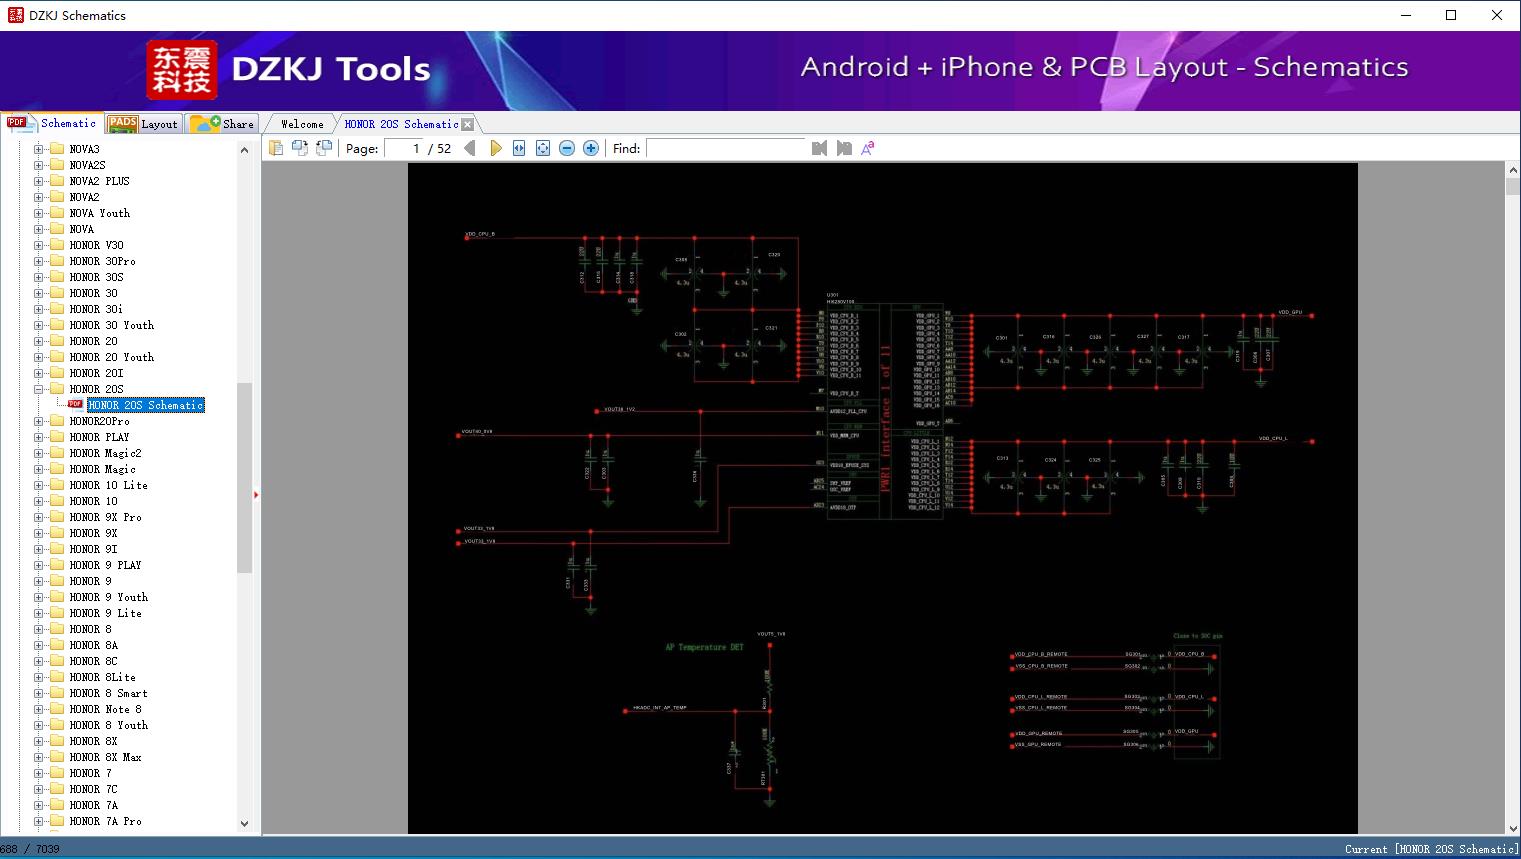This screenshot has height=859, width=1521.
Task: Expand the HONOR 30 Youth folder
Action: (39, 325)
